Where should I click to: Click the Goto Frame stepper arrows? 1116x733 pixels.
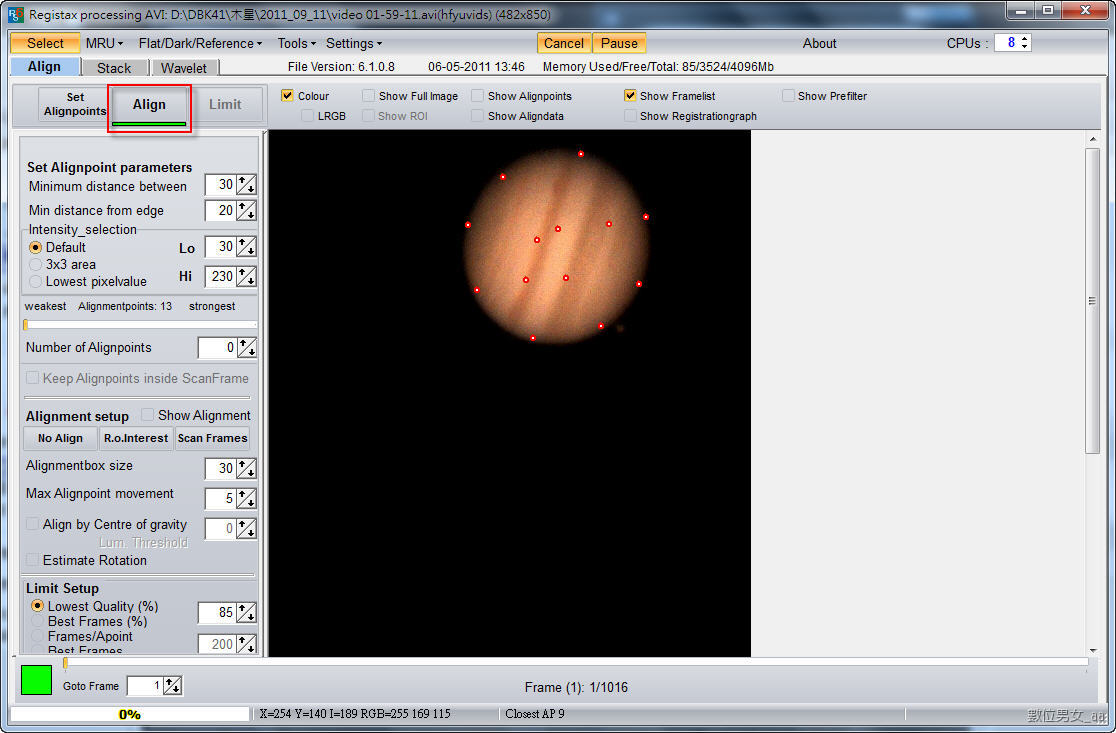coord(172,686)
